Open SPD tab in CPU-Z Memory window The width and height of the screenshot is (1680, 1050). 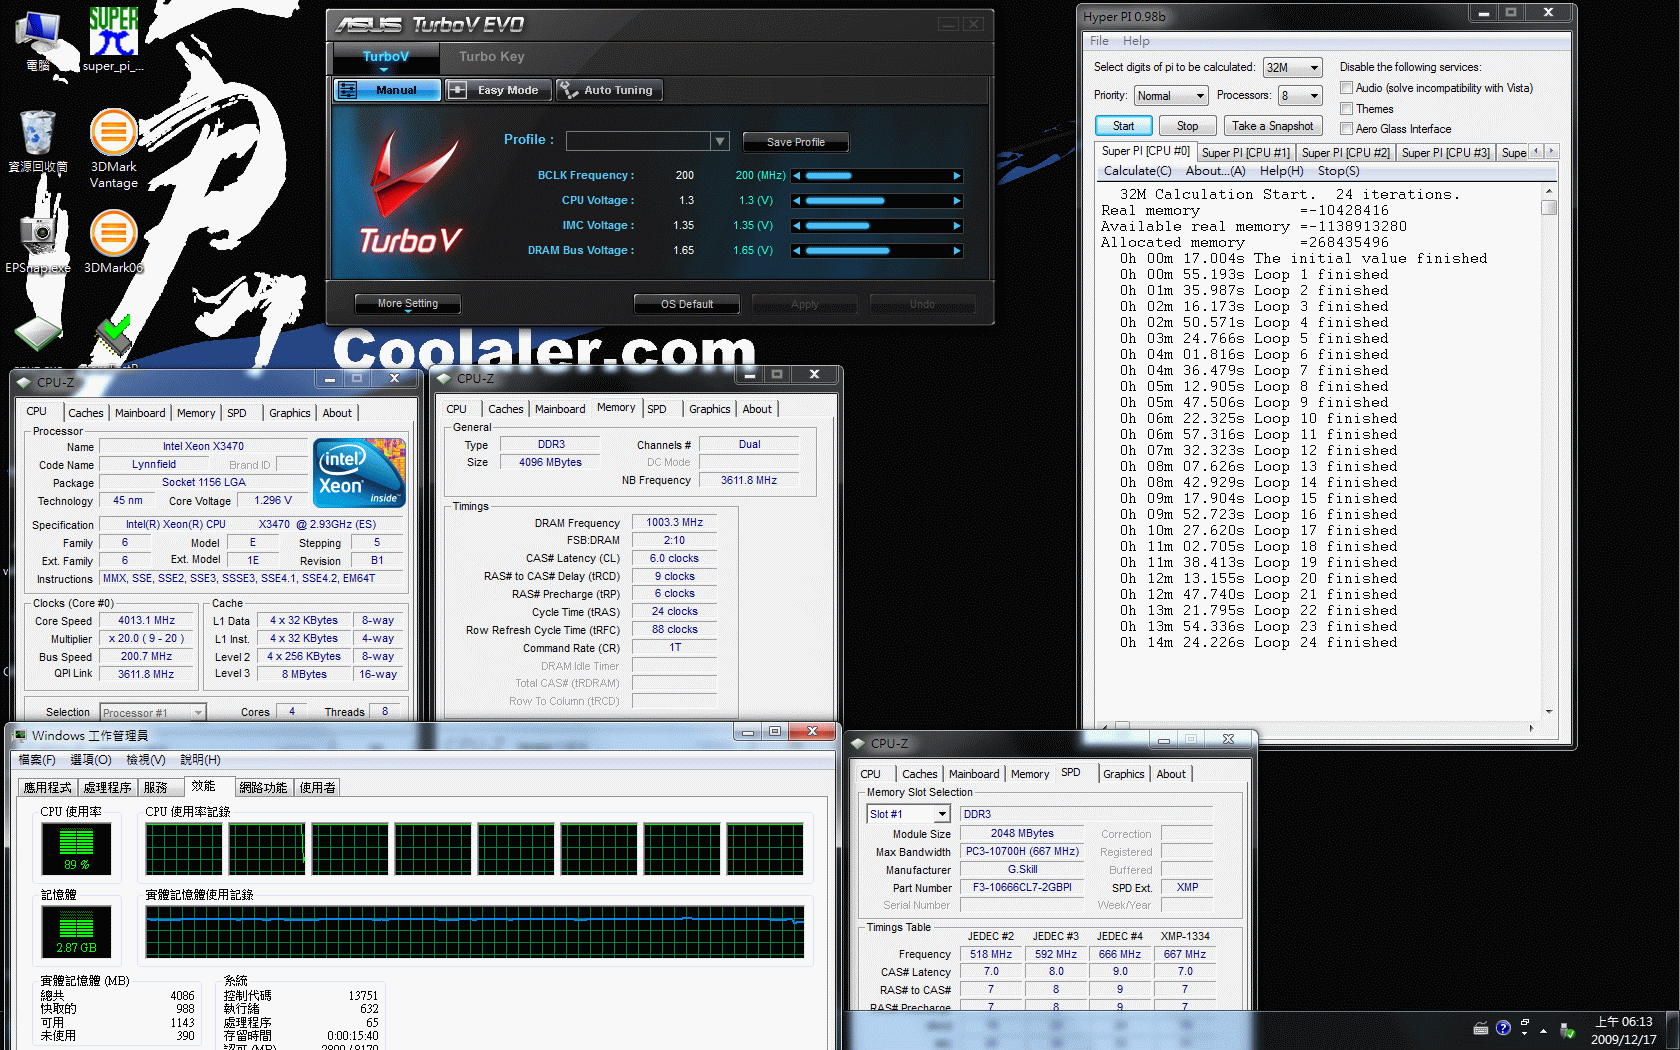point(657,409)
